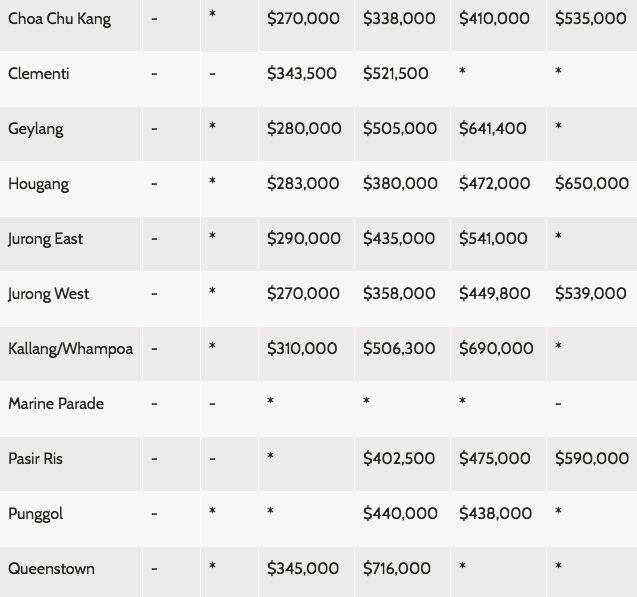
Task: Select Clementi's $521,500 price cell
Action: [396, 74]
